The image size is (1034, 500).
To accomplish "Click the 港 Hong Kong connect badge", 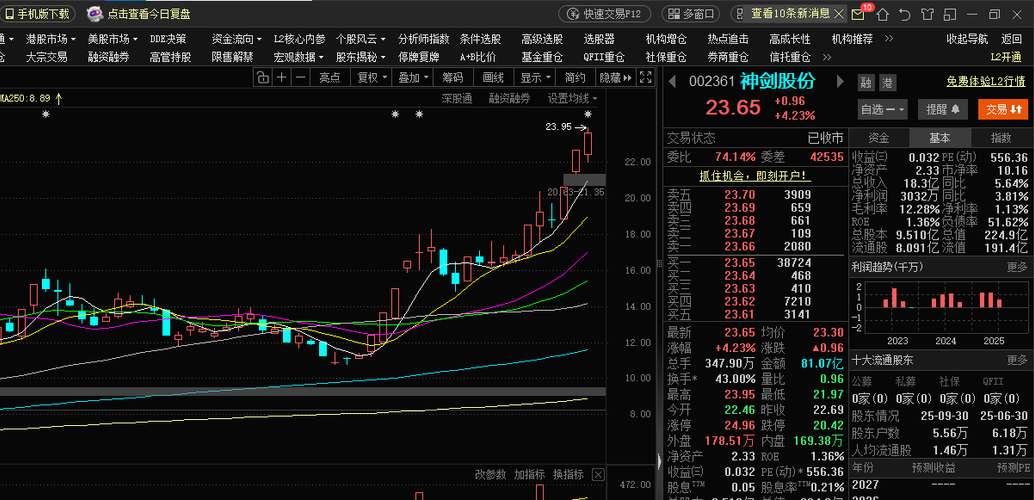I will (888, 83).
